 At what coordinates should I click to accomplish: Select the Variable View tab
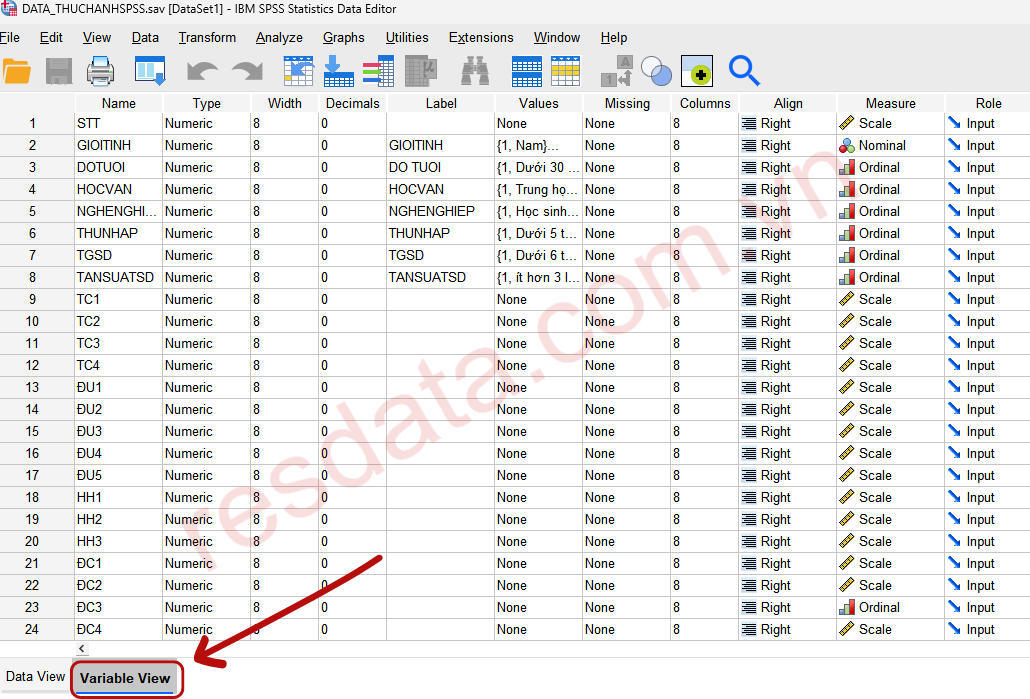(x=125, y=678)
